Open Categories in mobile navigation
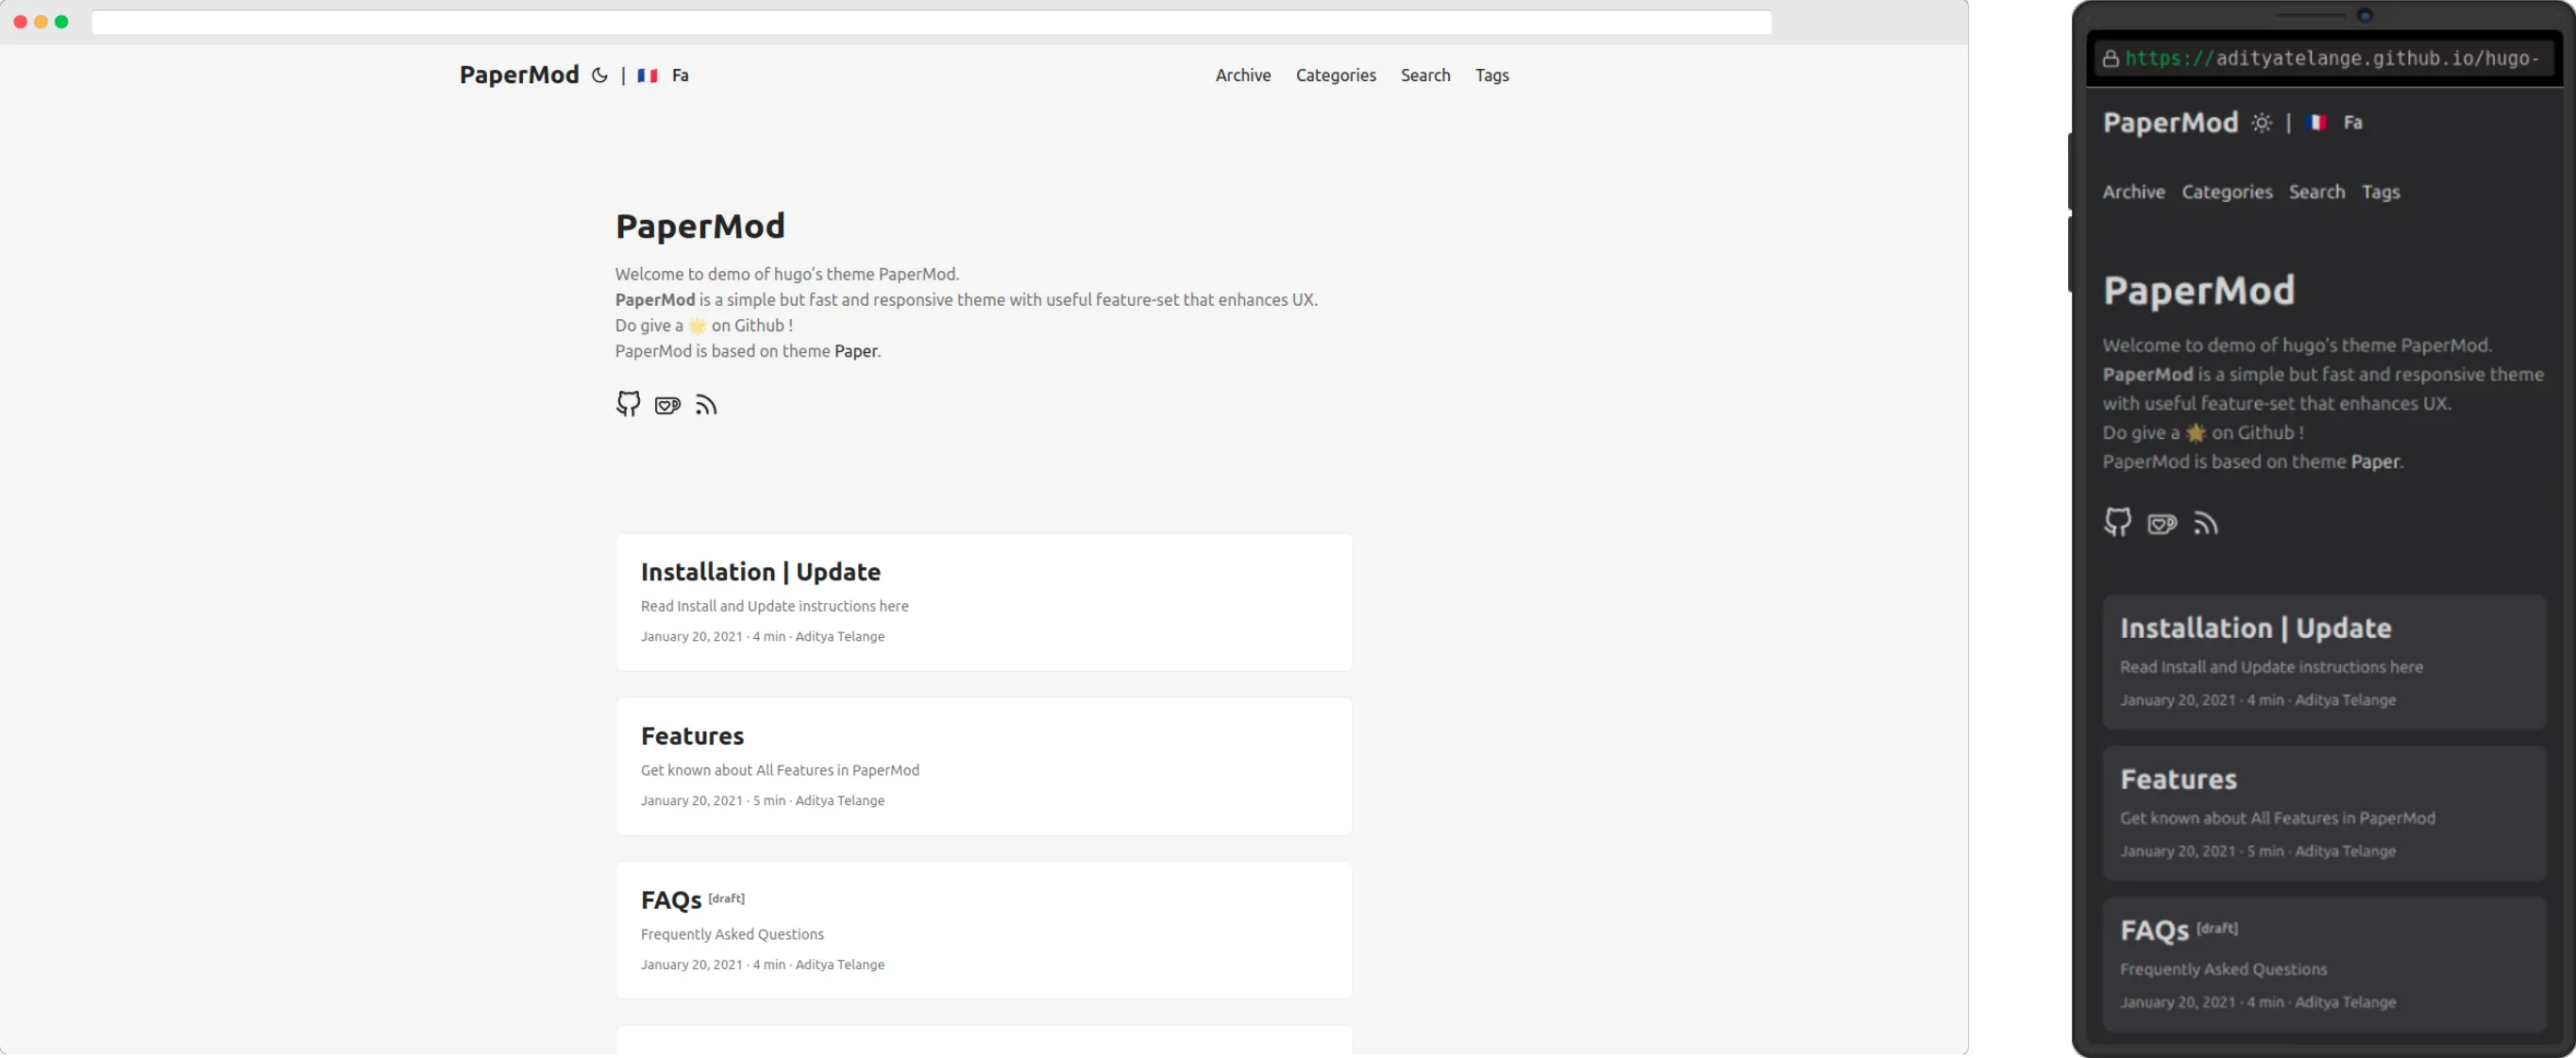The width and height of the screenshot is (2576, 1058). pyautogui.click(x=2226, y=192)
